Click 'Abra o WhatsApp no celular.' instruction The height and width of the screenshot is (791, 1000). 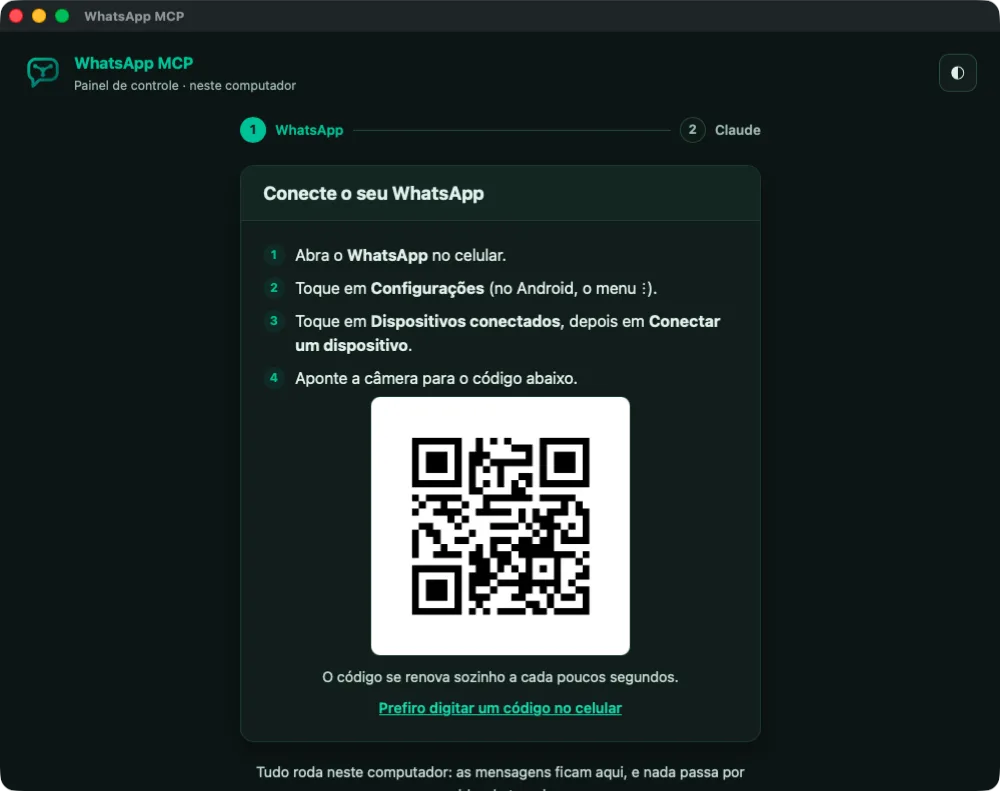[x=401, y=255]
